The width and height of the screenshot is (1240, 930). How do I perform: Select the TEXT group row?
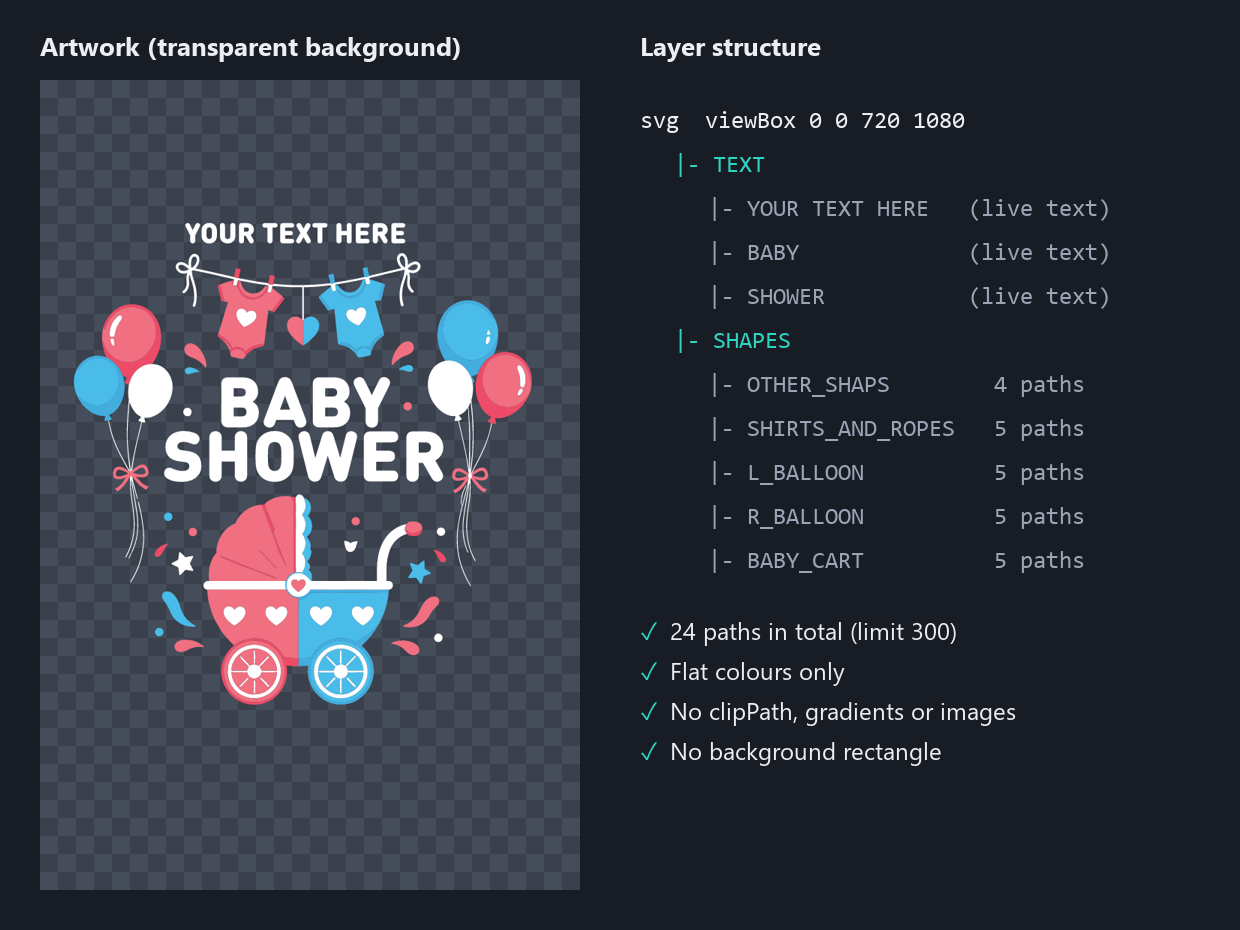click(x=720, y=165)
